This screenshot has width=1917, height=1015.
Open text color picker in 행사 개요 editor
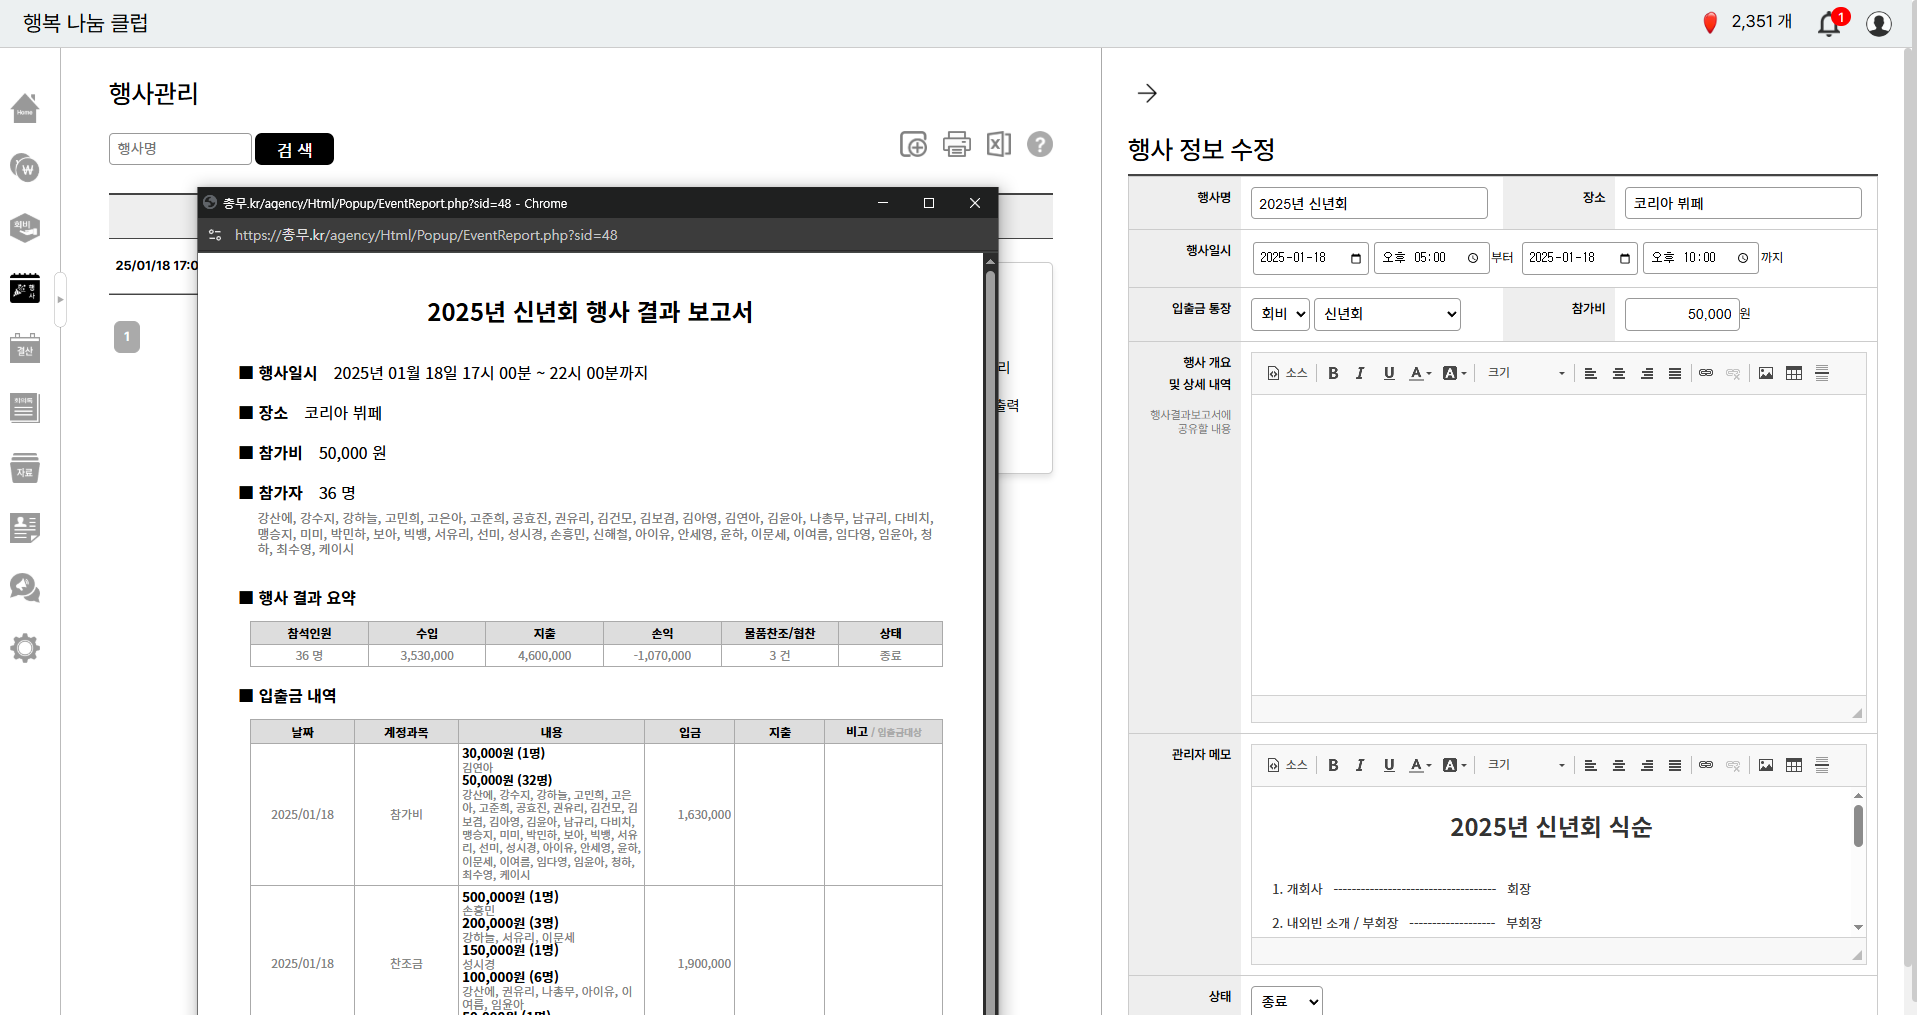(x=1420, y=373)
